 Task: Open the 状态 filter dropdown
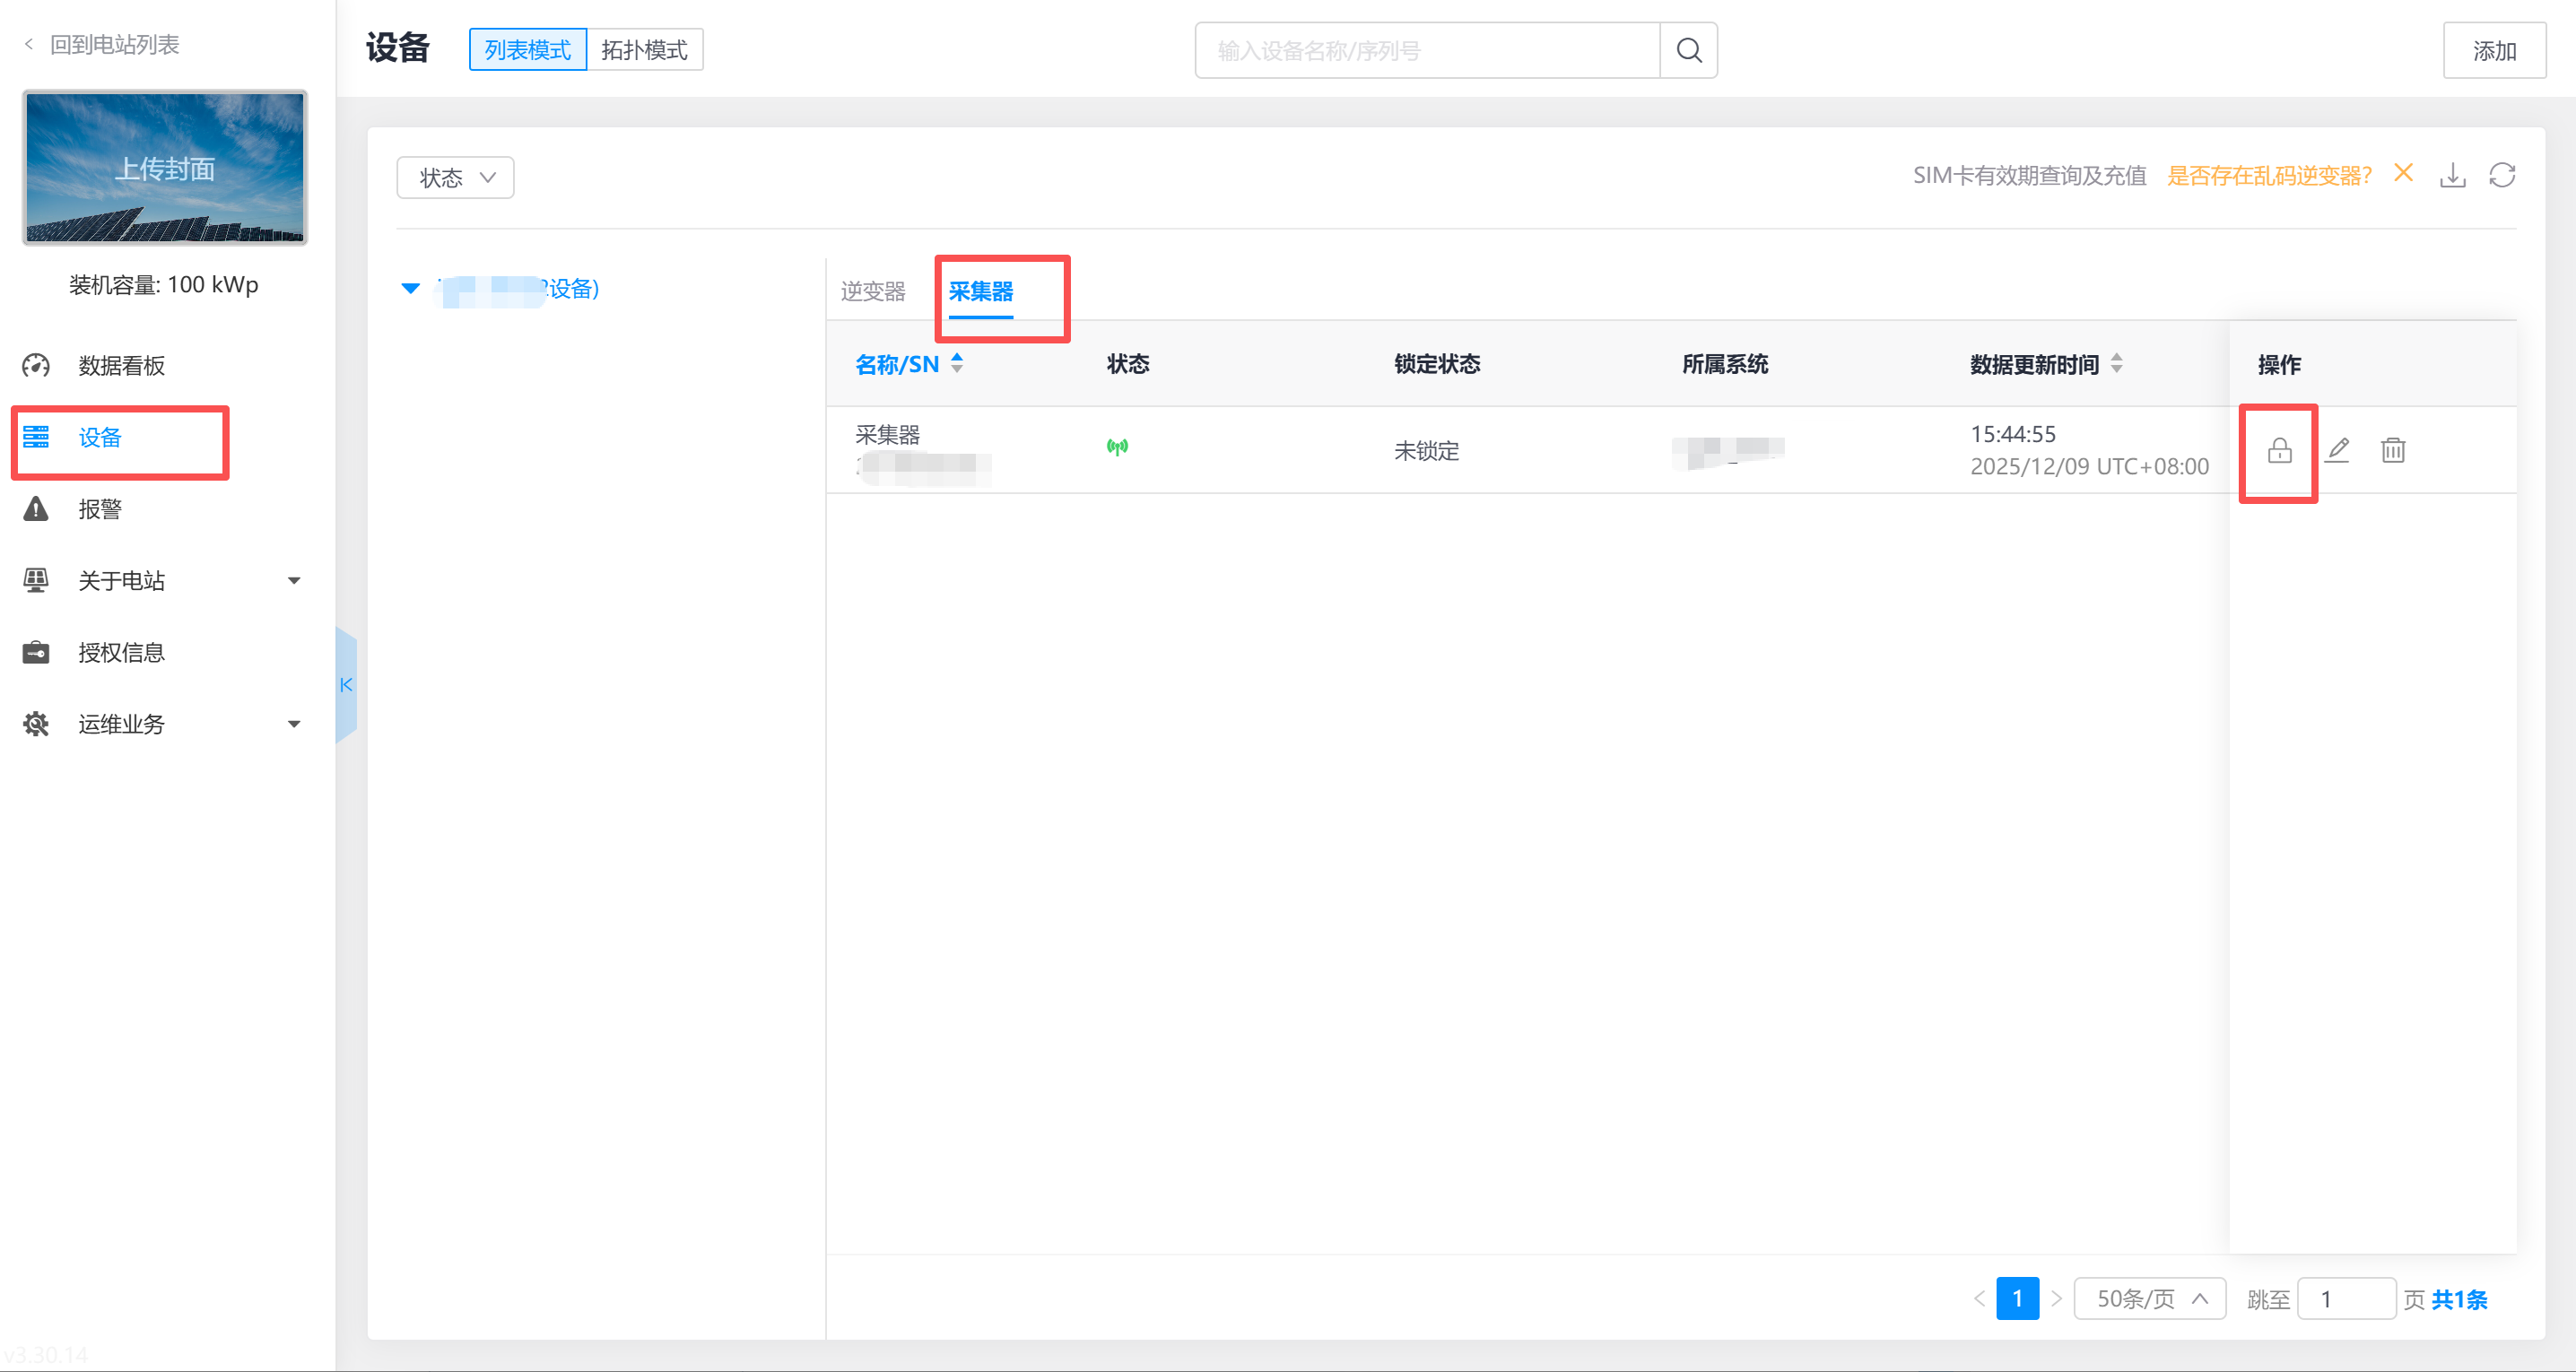pyautogui.click(x=455, y=178)
